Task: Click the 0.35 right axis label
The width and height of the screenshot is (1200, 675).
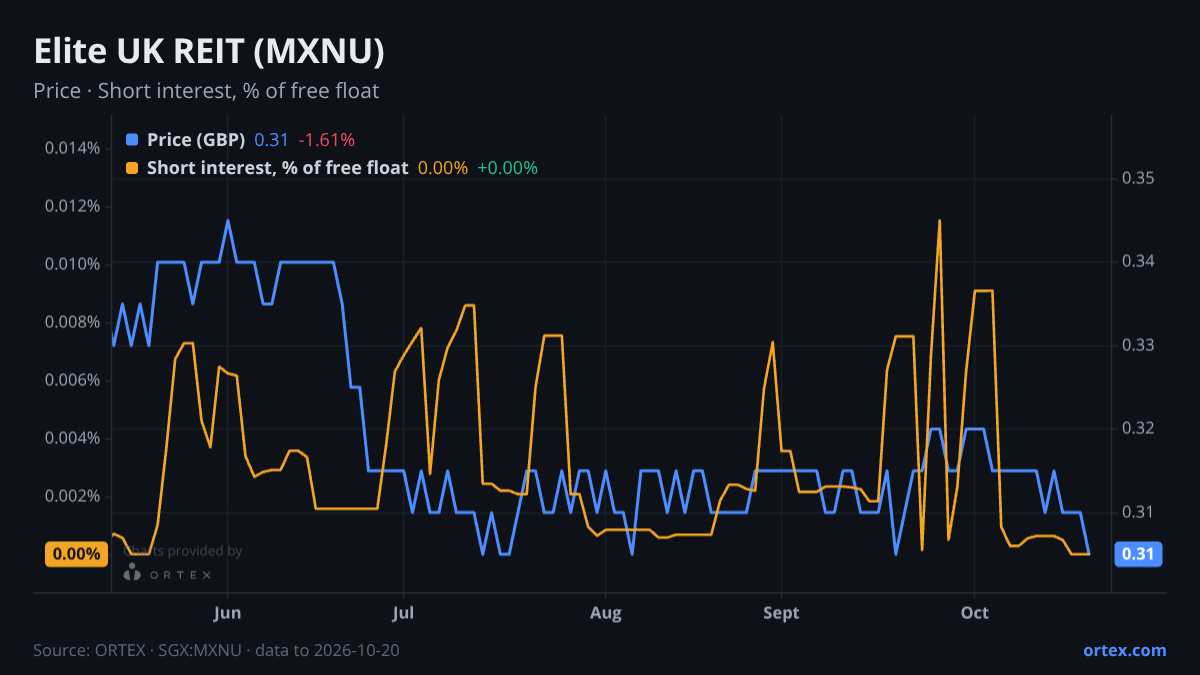Action: click(x=1139, y=179)
